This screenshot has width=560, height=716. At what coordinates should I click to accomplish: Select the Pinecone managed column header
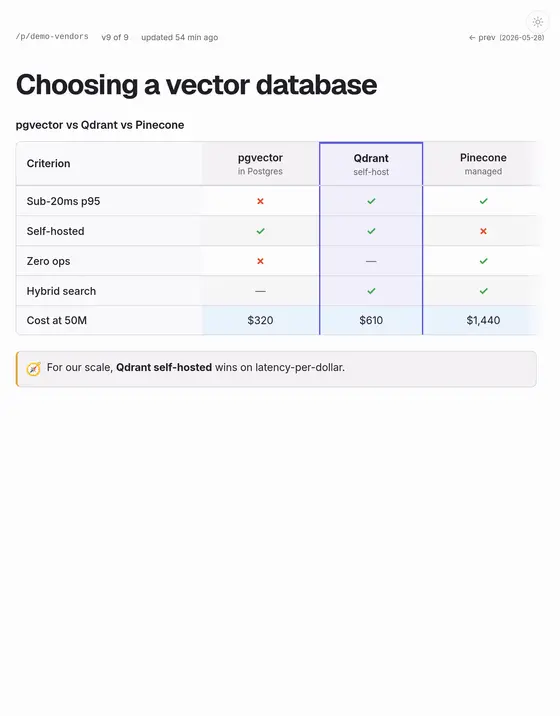483,163
